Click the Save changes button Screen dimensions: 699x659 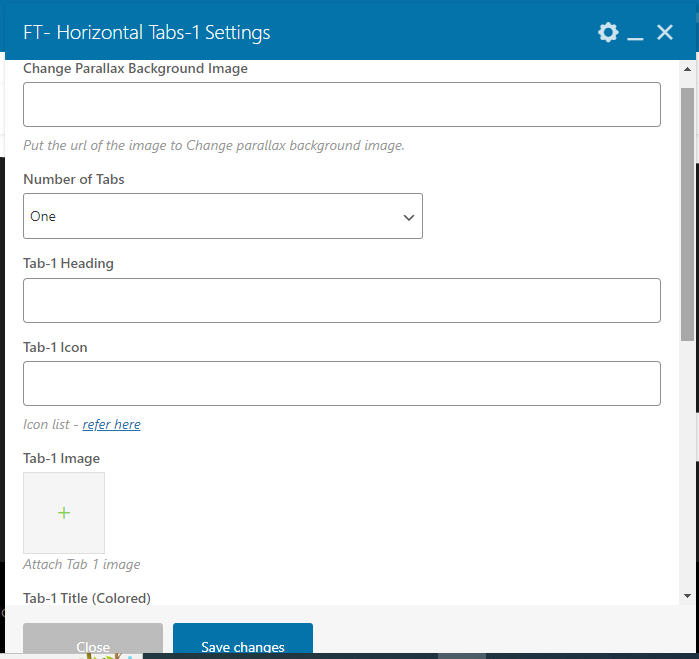(x=243, y=641)
